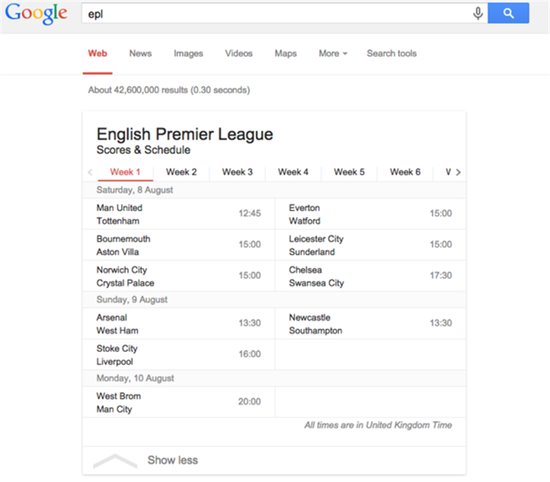Select the Week 2 schedule tab
The height and width of the screenshot is (482, 550).
[181, 172]
